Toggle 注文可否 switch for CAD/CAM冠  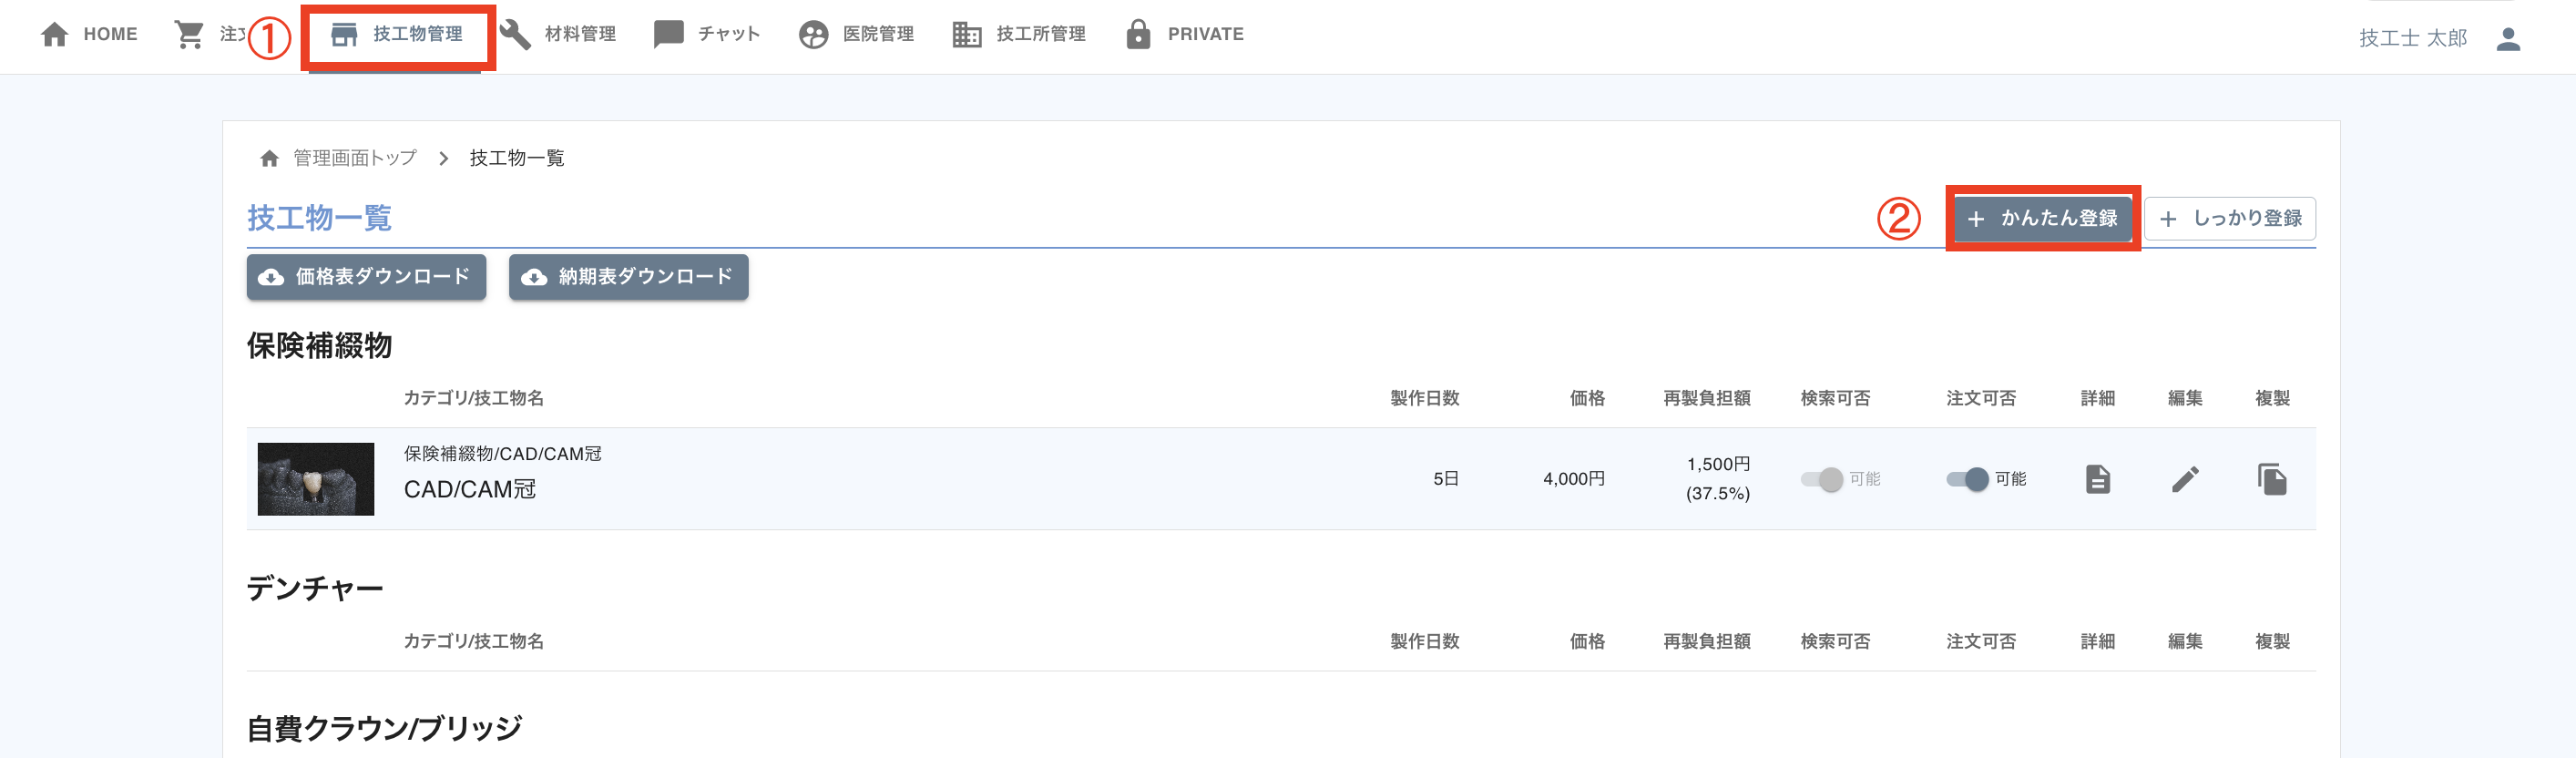point(1967,479)
